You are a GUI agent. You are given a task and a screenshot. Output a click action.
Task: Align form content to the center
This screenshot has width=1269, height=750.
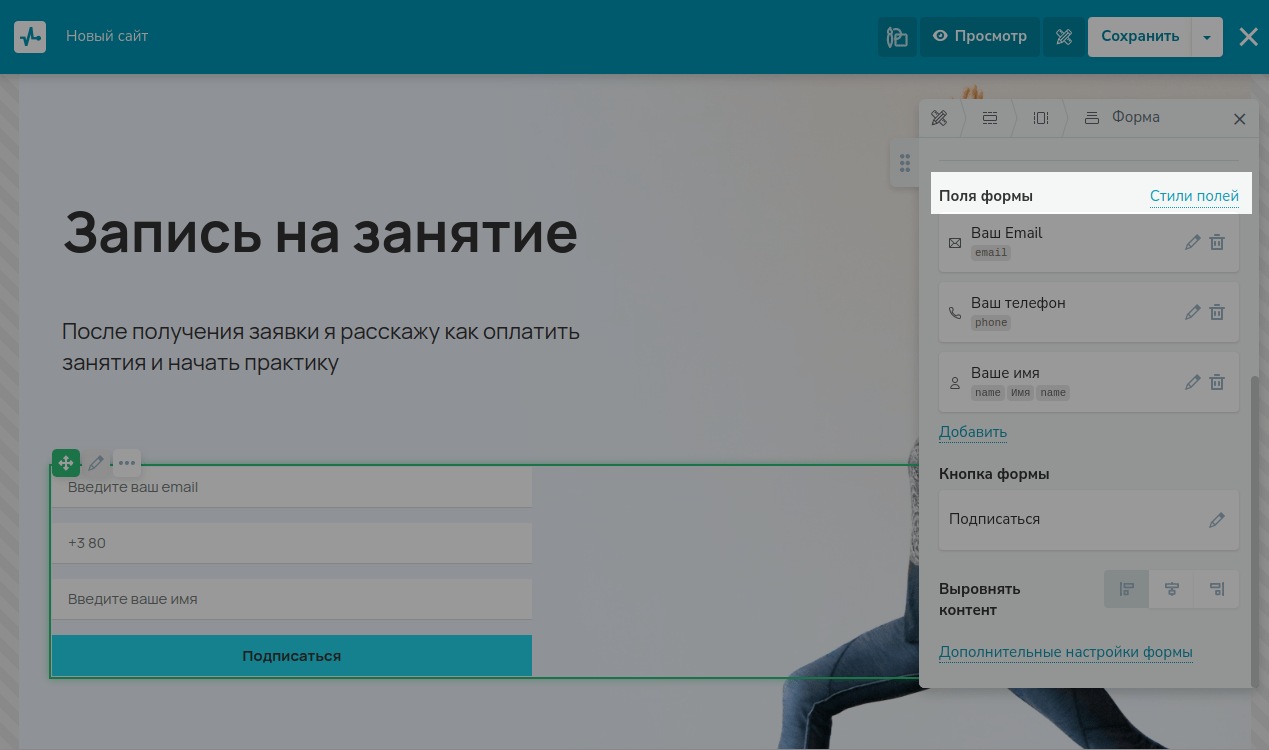tap(1172, 589)
